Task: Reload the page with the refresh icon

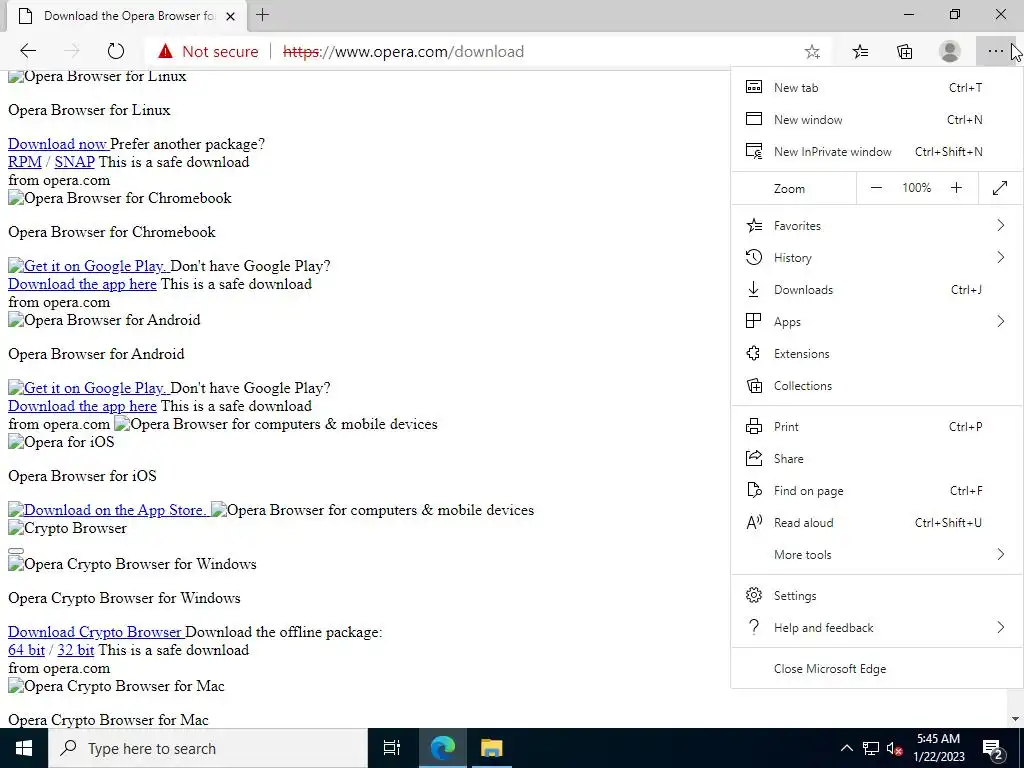Action: tap(116, 51)
